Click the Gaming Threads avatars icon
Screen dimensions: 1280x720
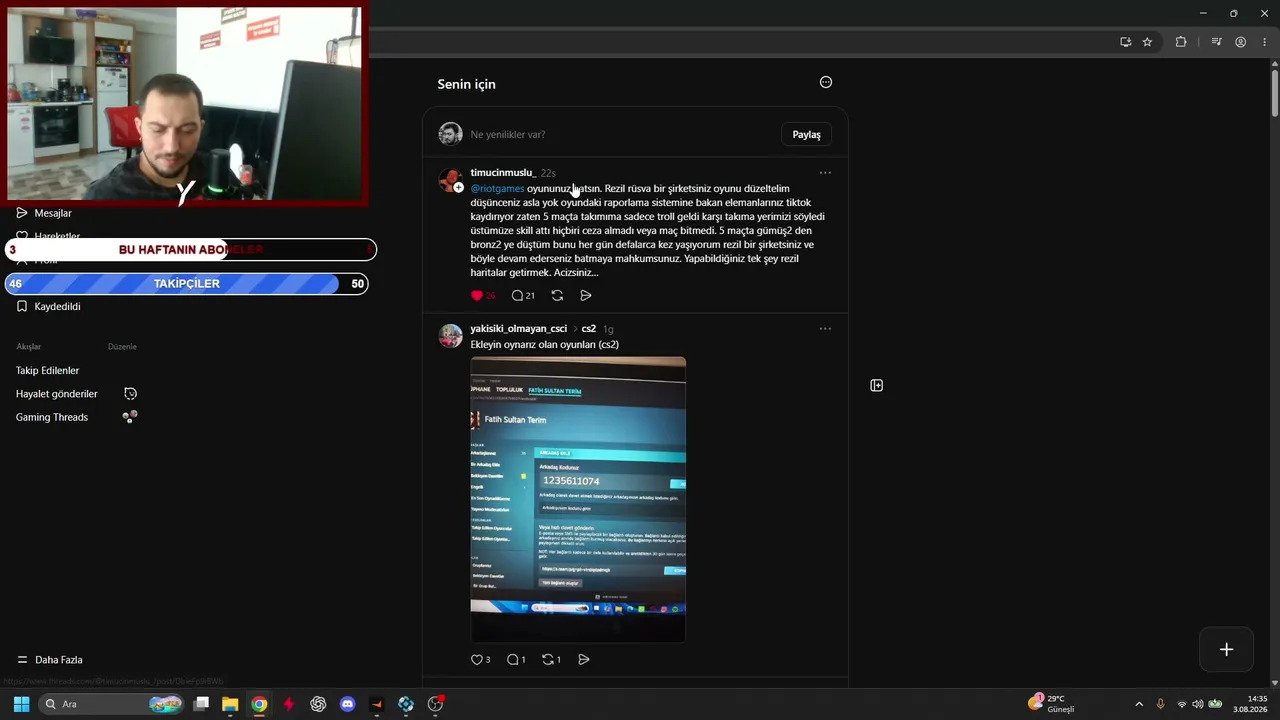point(130,417)
